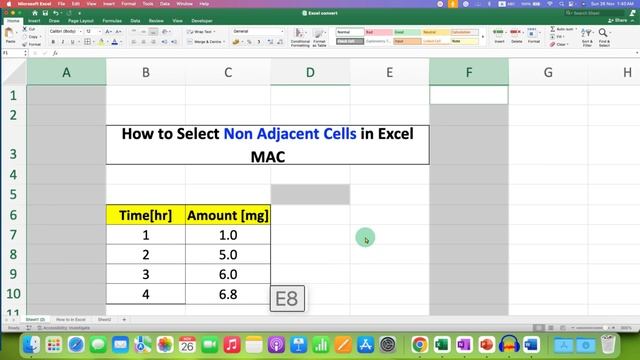Click the Format painter brush icon
The image size is (640, 360).
[x=24, y=44]
